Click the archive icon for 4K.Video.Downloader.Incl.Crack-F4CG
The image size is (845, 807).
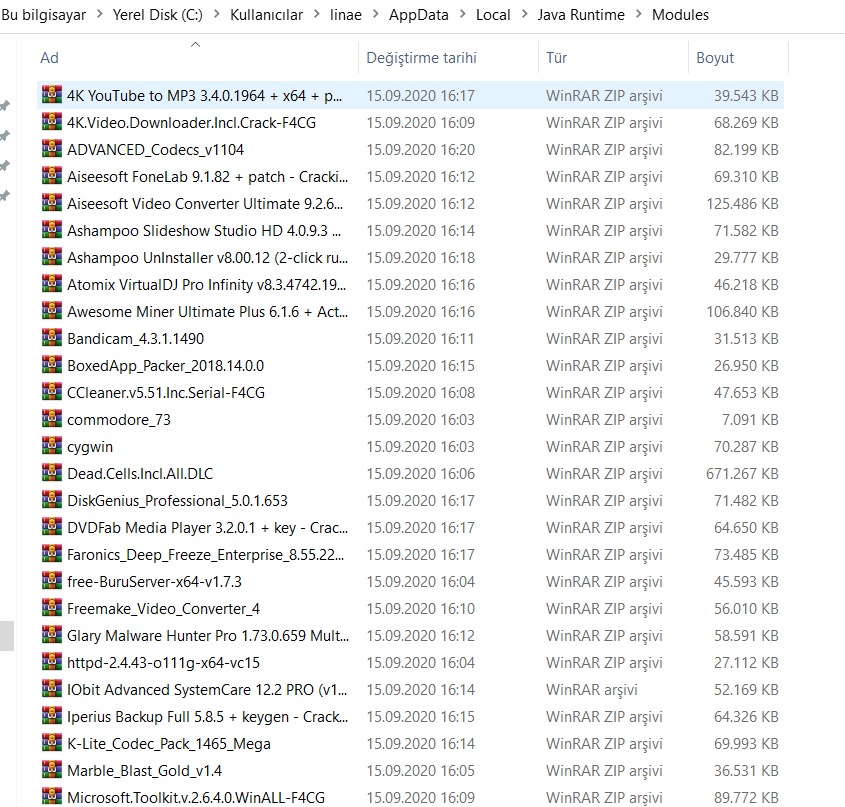(52, 122)
